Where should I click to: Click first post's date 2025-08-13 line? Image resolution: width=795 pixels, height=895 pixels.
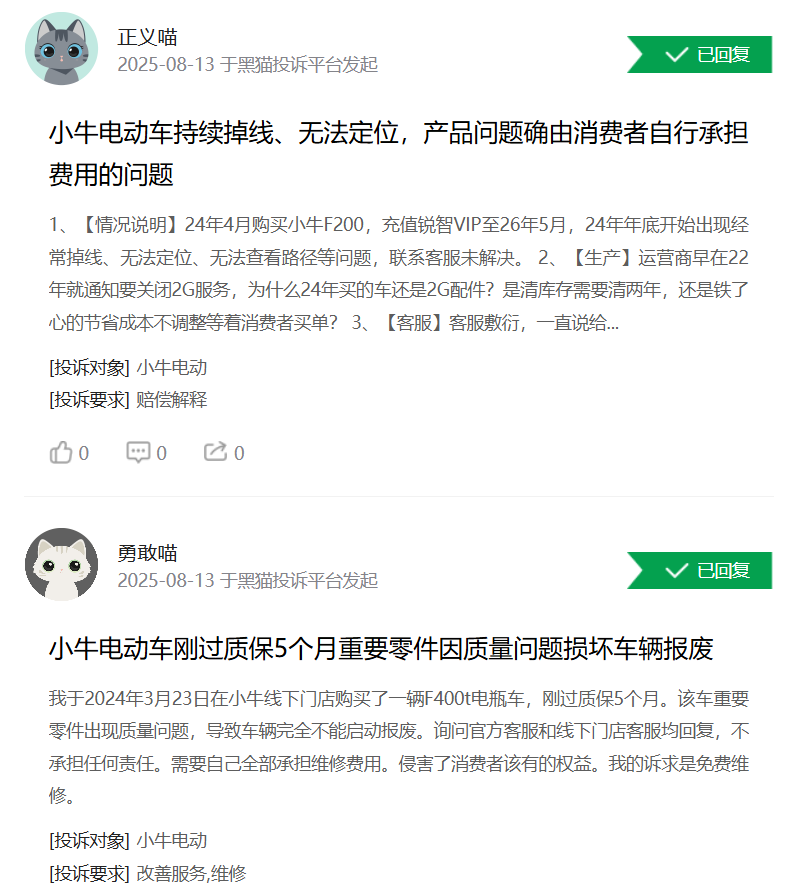(248, 64)
